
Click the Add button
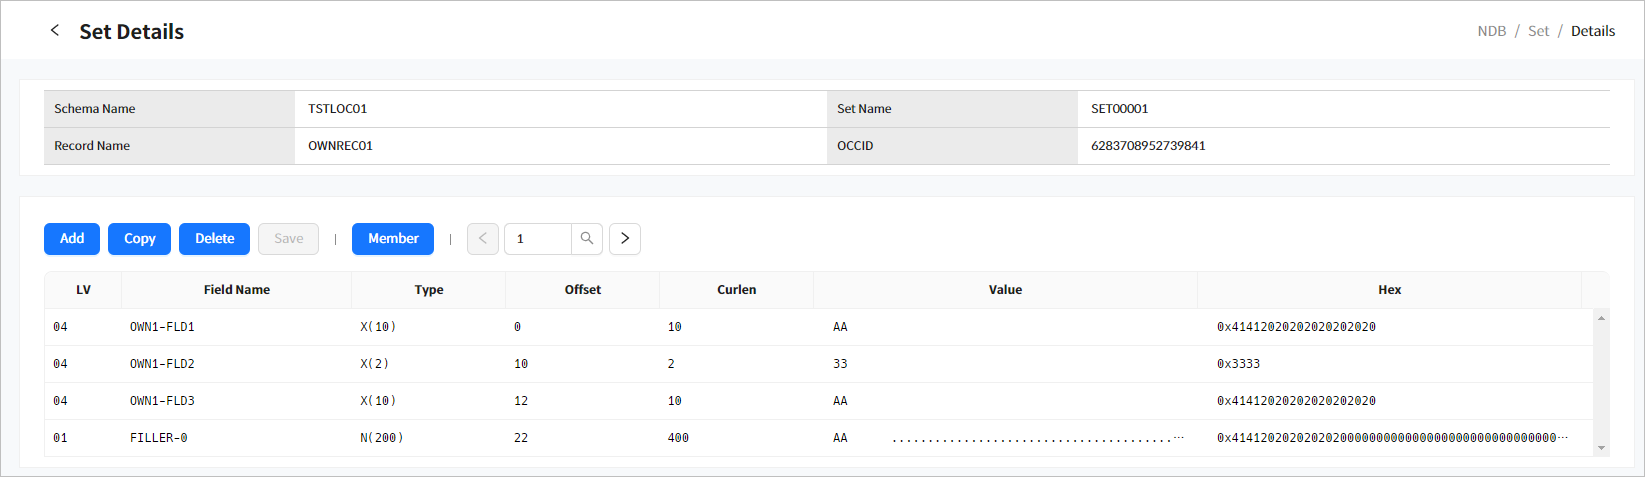(72, 239)
